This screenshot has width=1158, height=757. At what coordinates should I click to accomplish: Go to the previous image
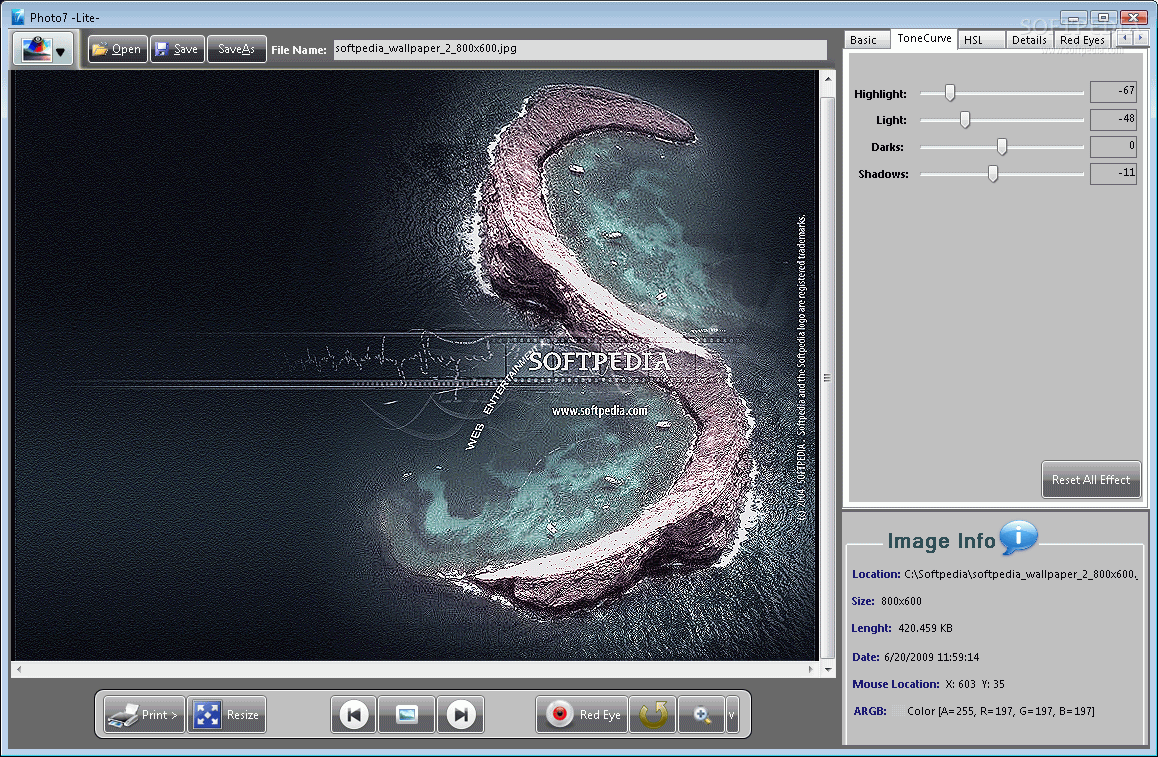coord(354,714)
